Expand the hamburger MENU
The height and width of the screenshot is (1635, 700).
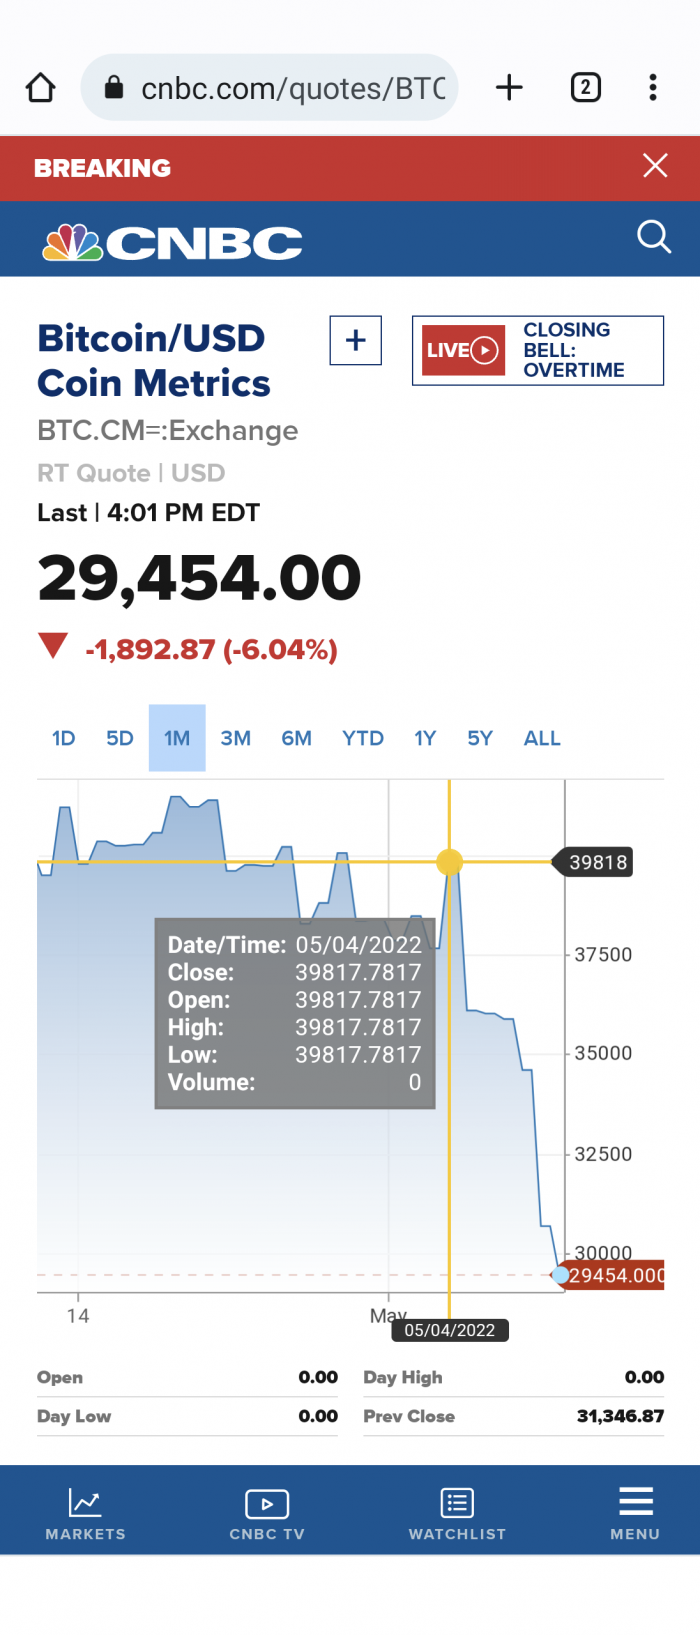[635, 1513]
